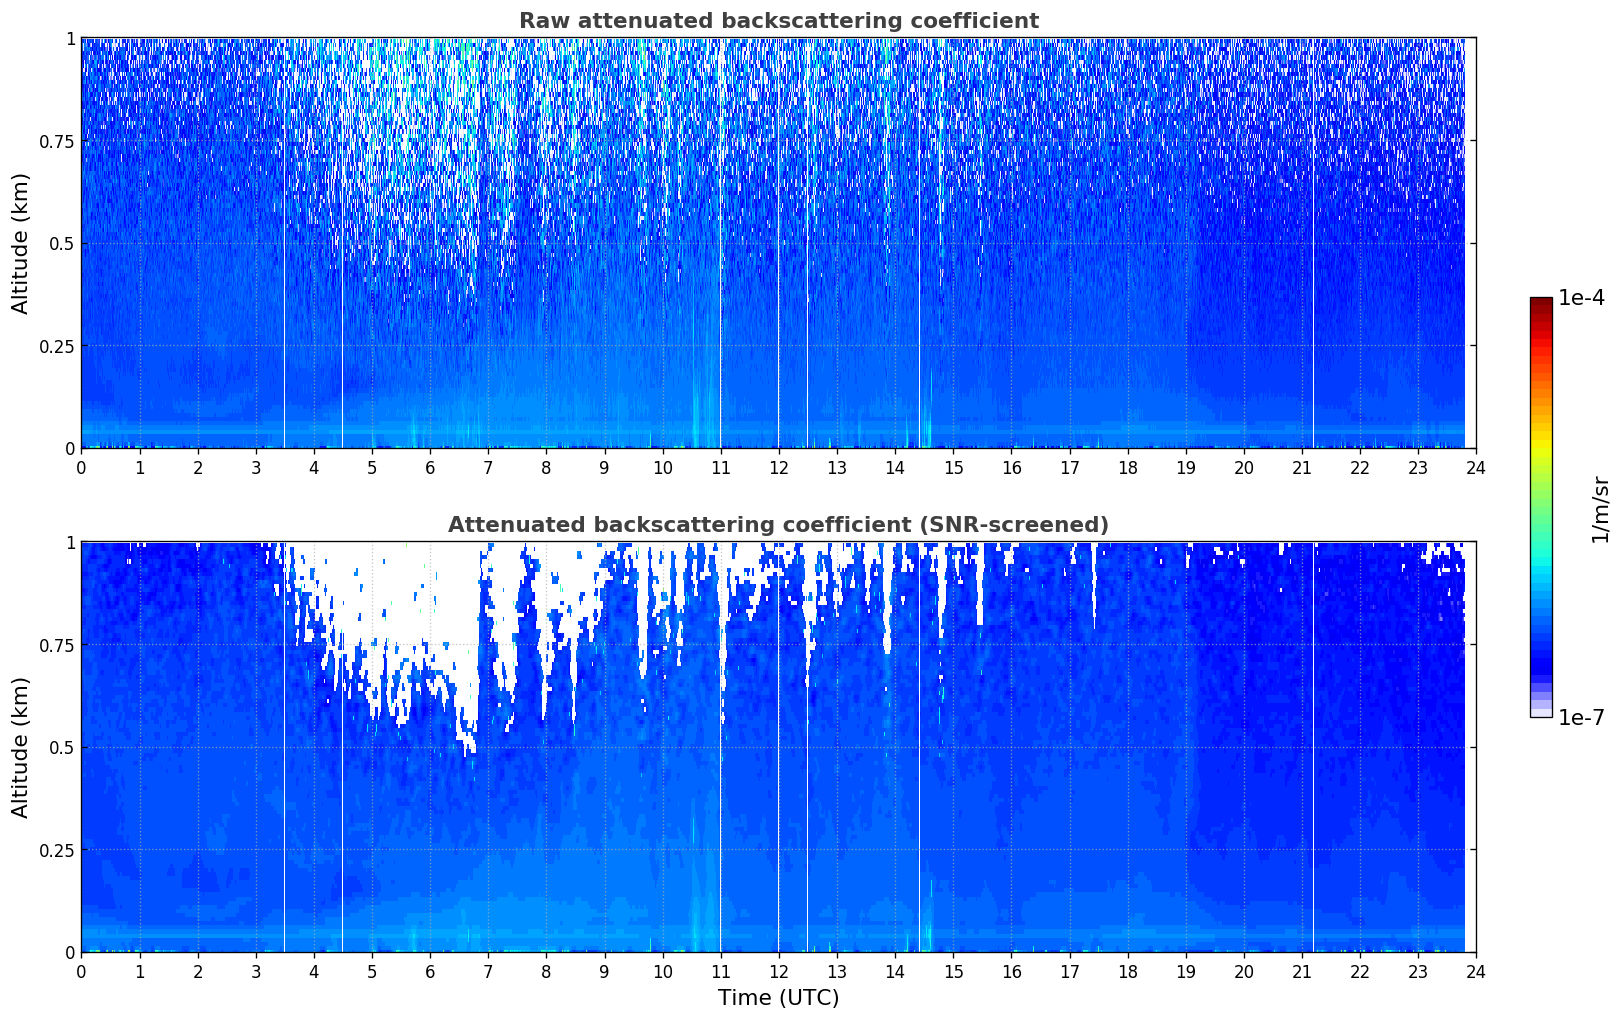
Task: Click the '1e-4' colorbar maximum label
Action: pyautogui.click(x=1581, y=299)
